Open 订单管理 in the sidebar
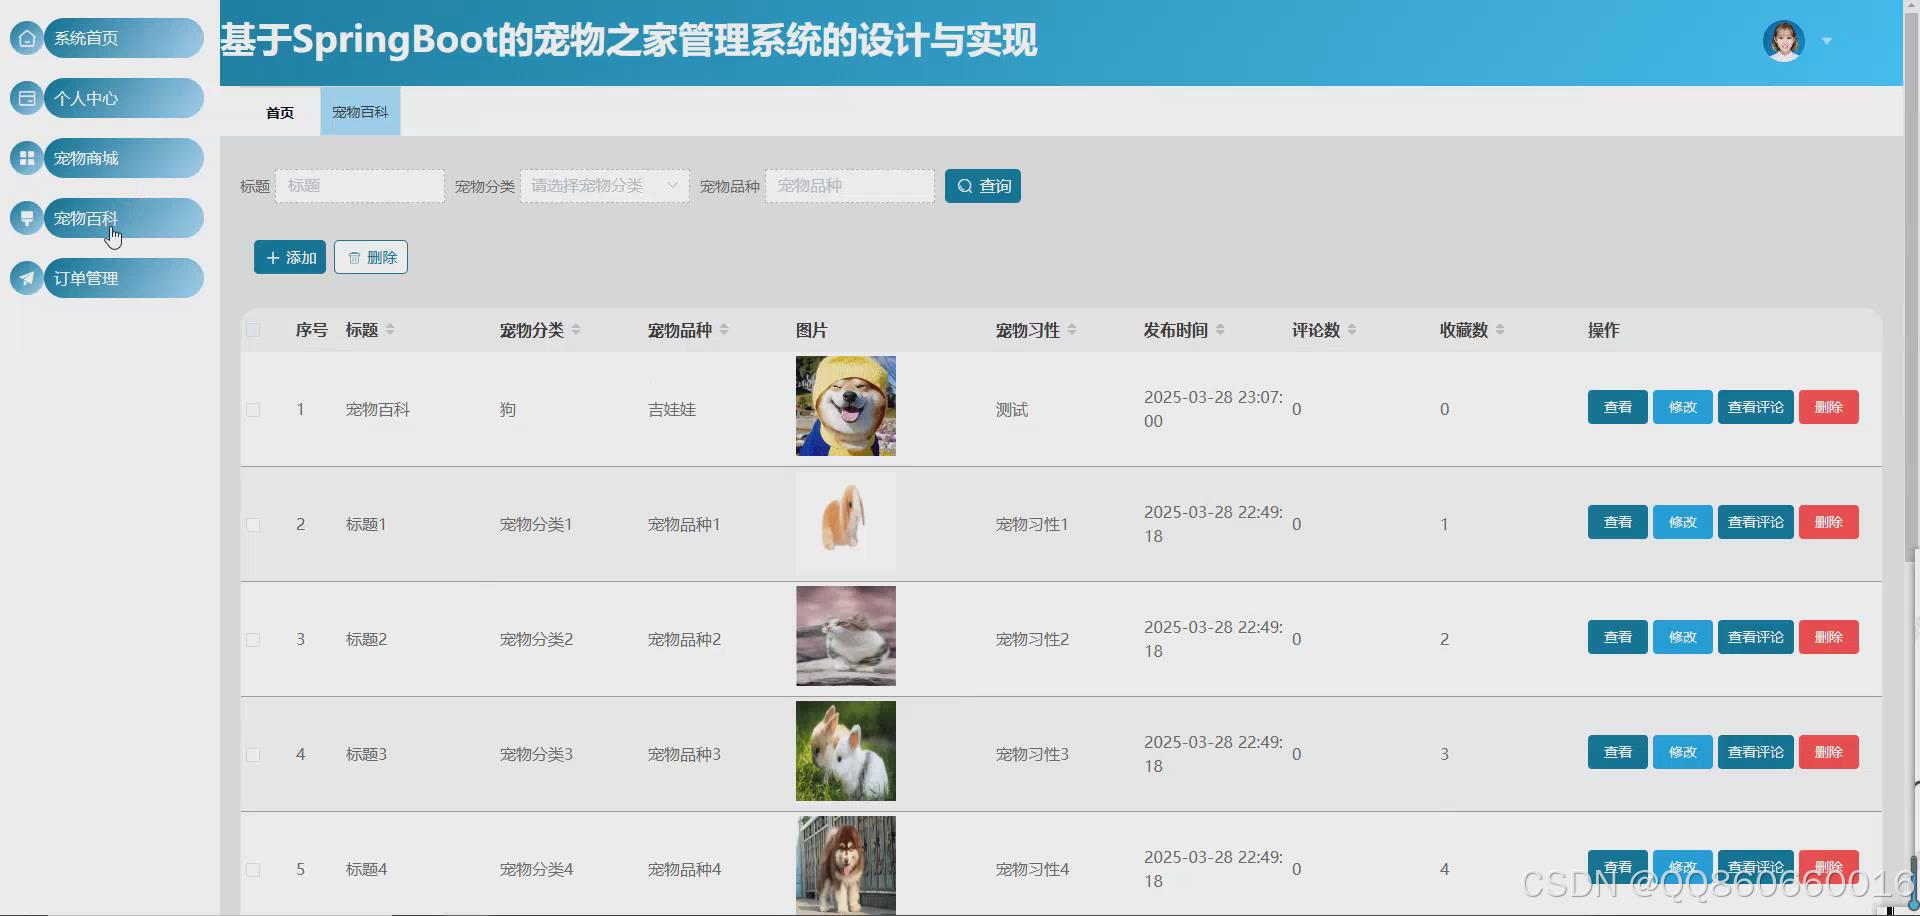 [x=123, y=278]
